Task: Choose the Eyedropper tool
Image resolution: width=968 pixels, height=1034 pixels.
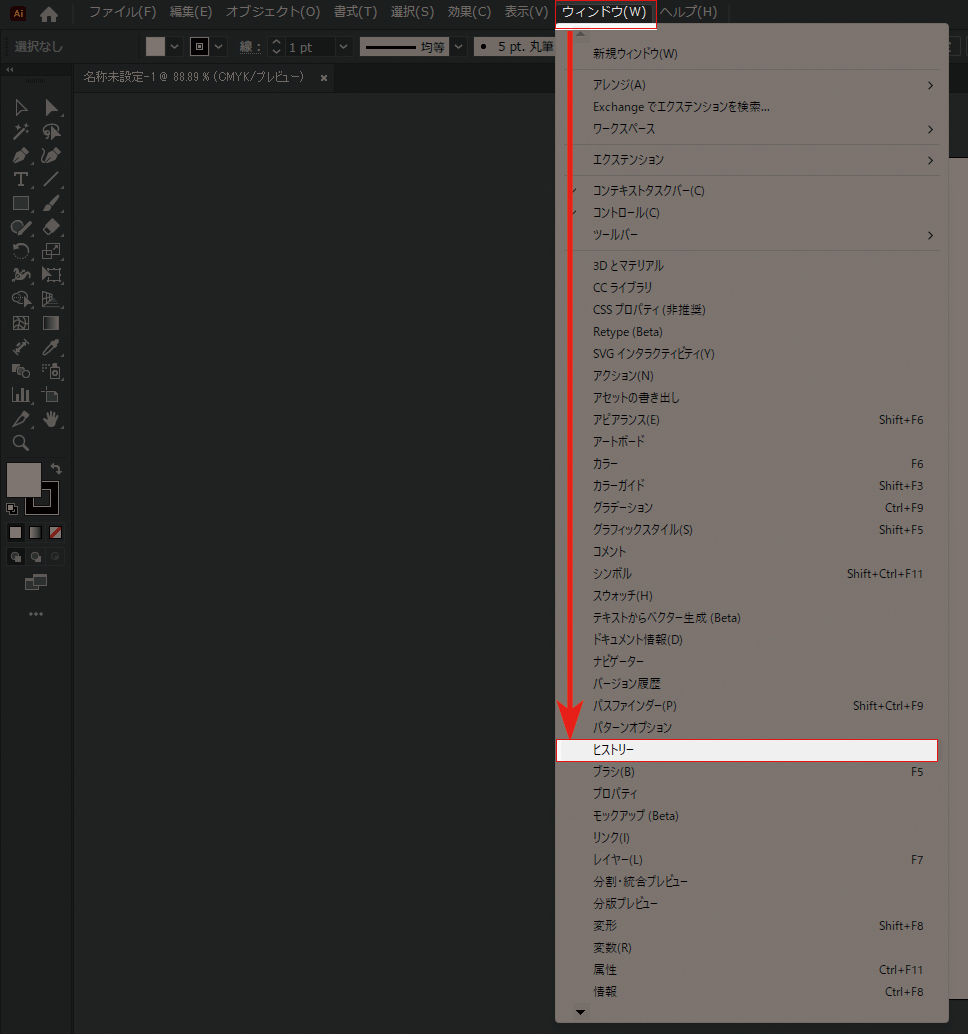Action: click(x=52, y=347)
